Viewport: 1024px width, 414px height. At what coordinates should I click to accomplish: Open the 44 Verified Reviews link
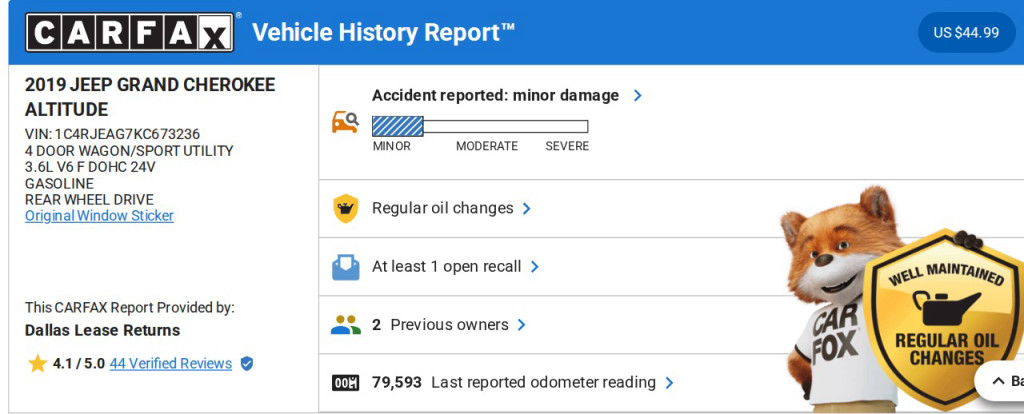pyautogui.click(x=170, y=364)
